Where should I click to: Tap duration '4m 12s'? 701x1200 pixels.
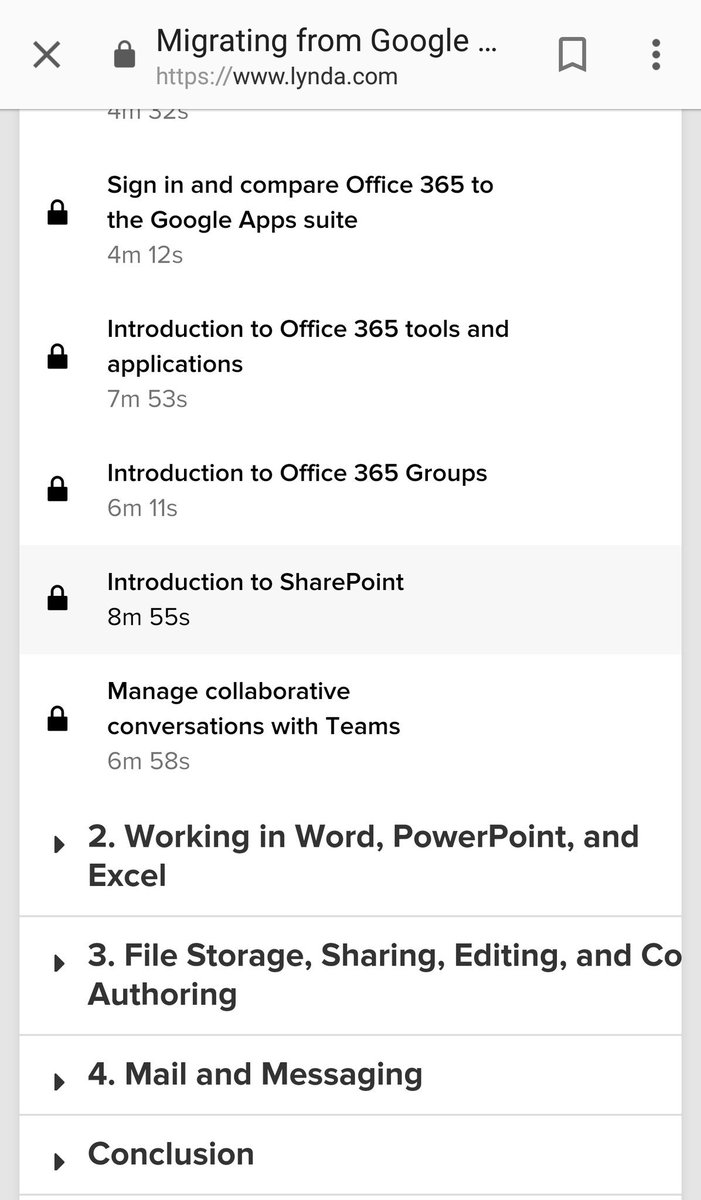click(145, 255)
